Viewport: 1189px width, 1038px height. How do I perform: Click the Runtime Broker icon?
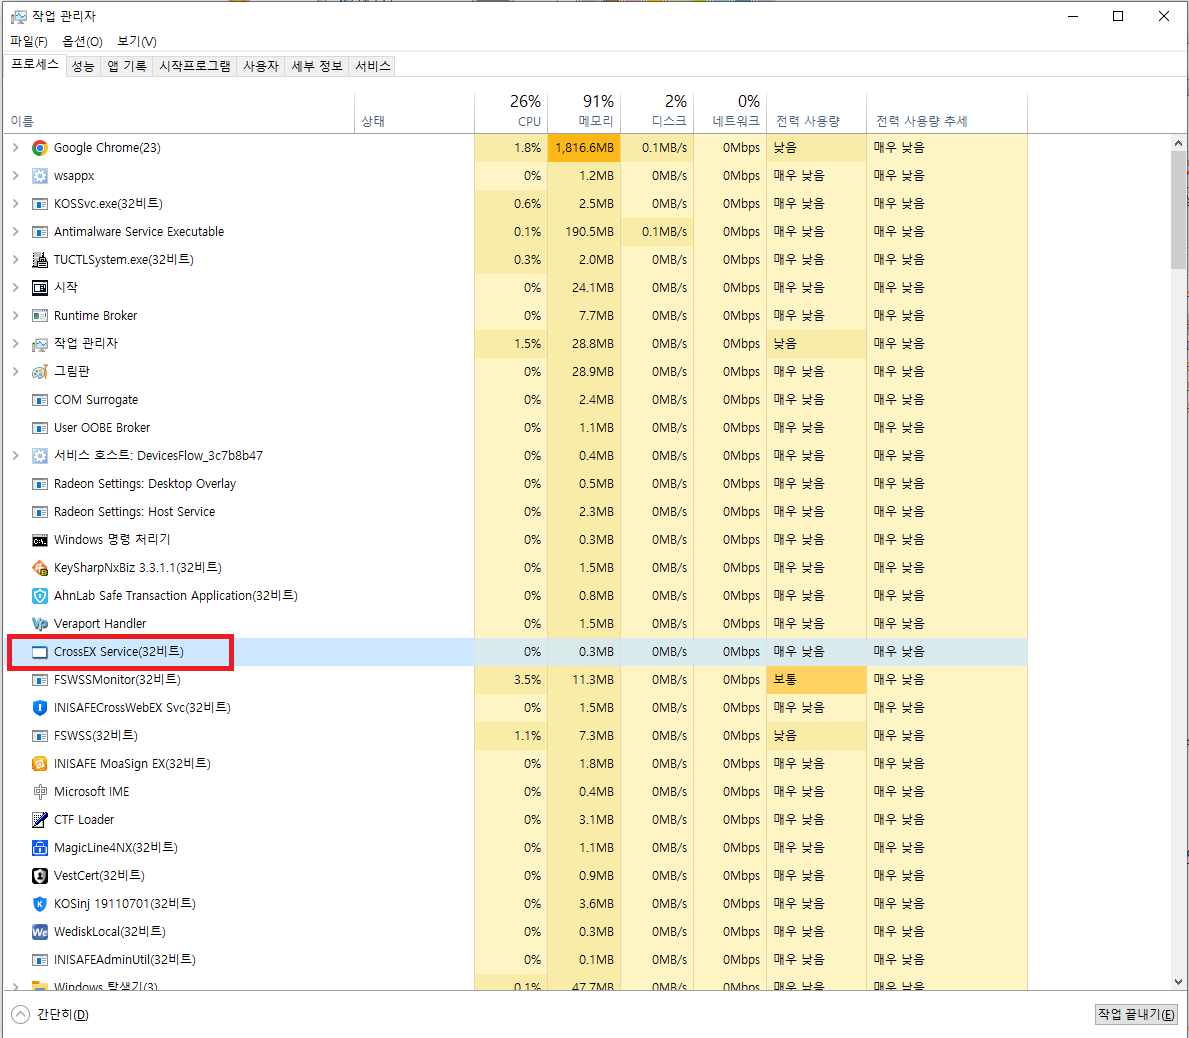[39, 316]
